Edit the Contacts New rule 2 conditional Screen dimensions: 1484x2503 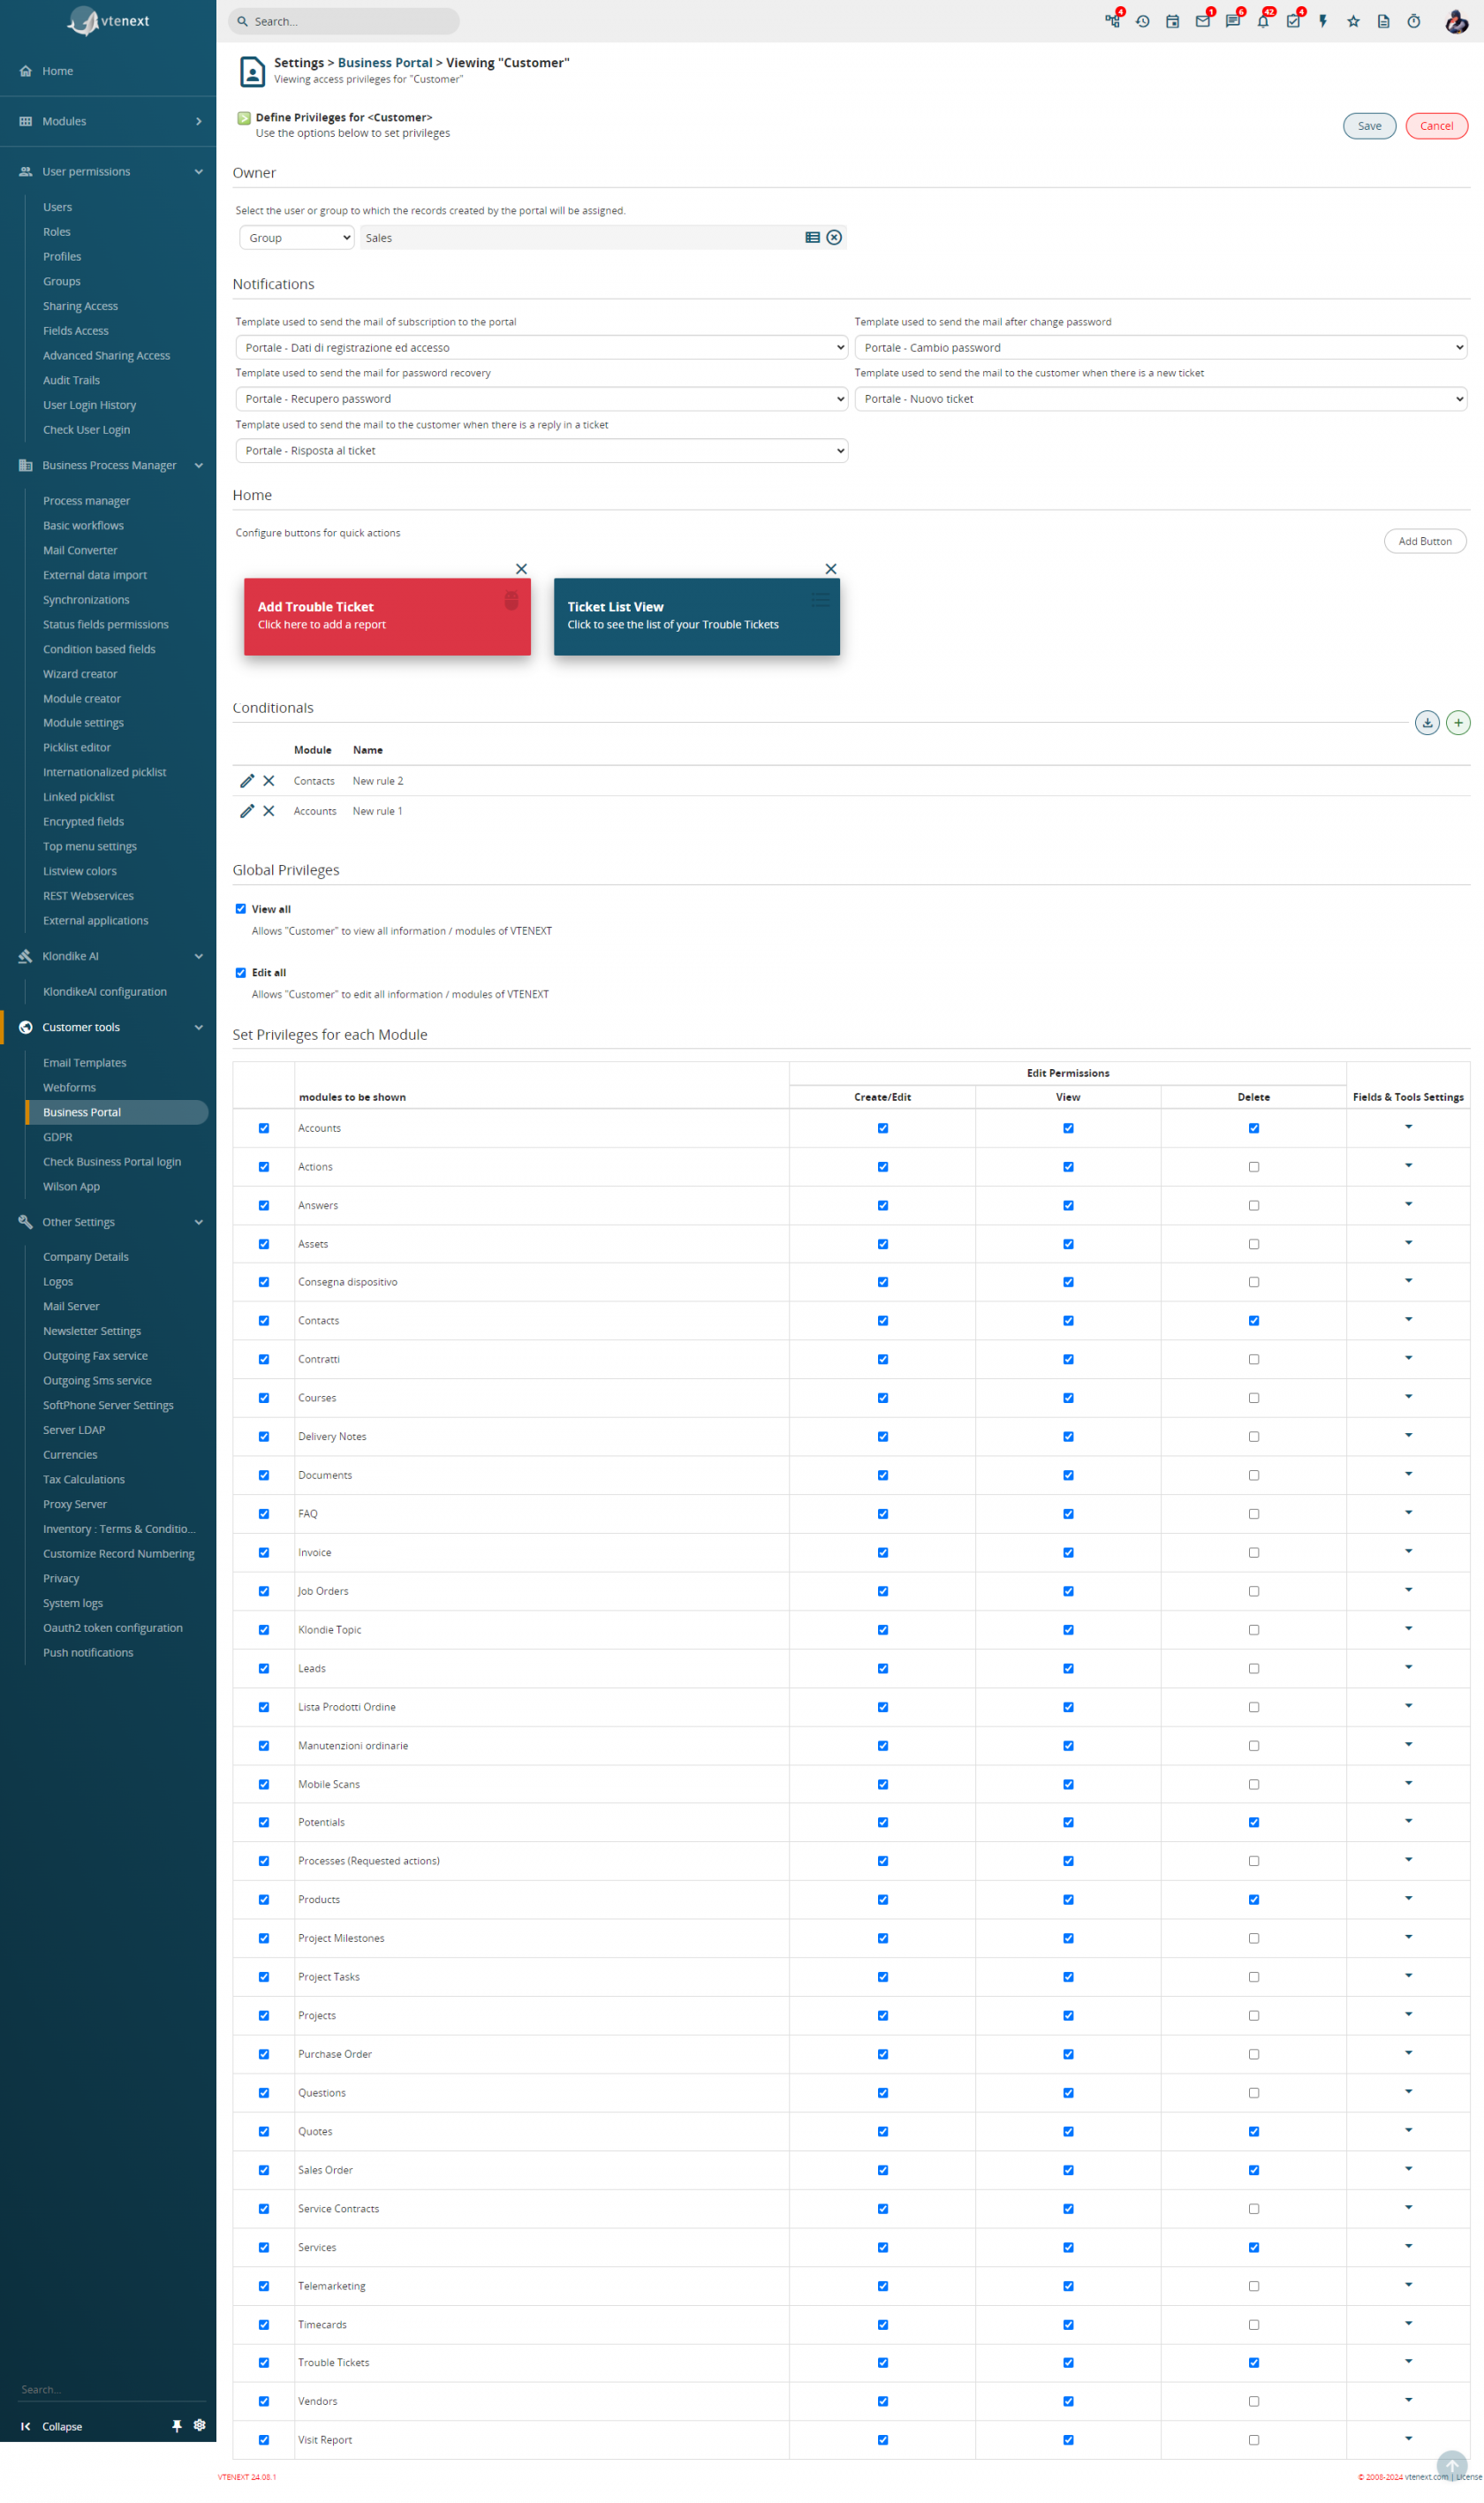coord(247,781)
